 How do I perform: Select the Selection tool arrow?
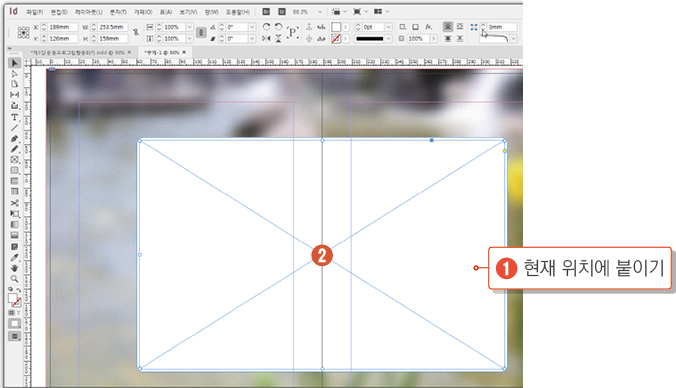coord(14,63)
